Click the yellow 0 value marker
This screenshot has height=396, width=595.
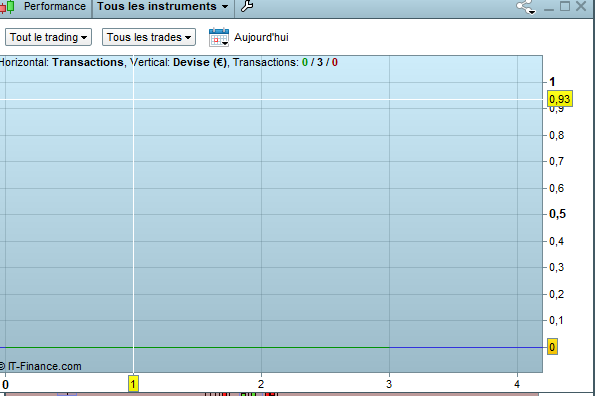pyautogui.click(x=552, y=347)
